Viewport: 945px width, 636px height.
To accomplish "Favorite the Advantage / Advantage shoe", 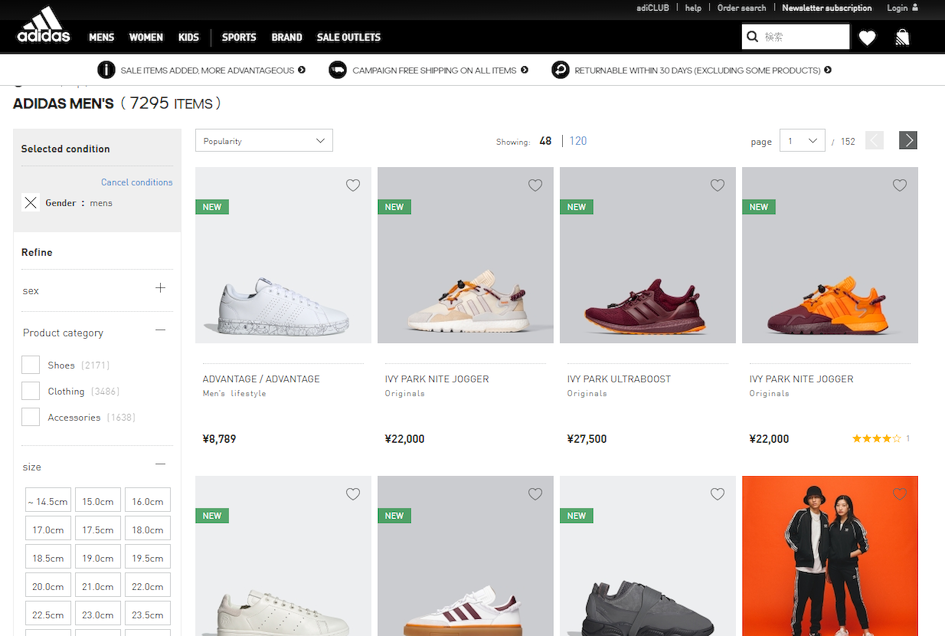I will (x=353, y=185).
